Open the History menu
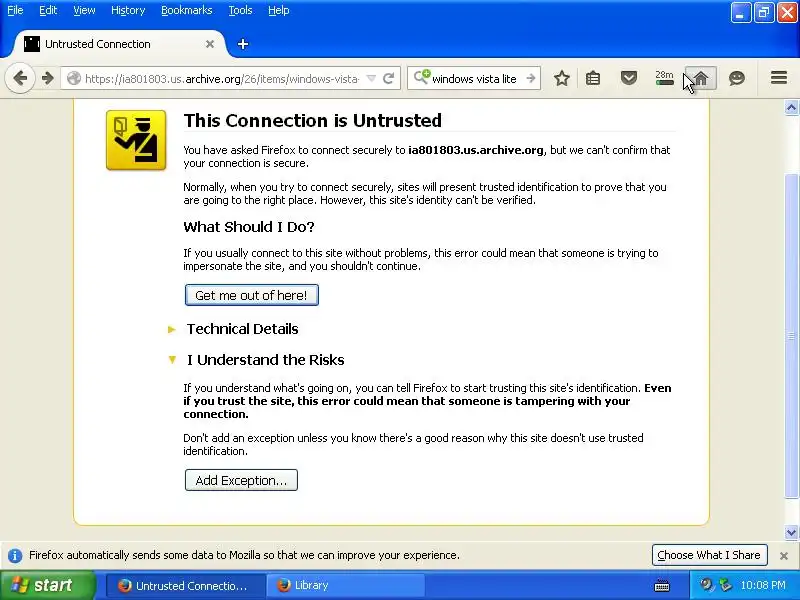 pos(128,10)
